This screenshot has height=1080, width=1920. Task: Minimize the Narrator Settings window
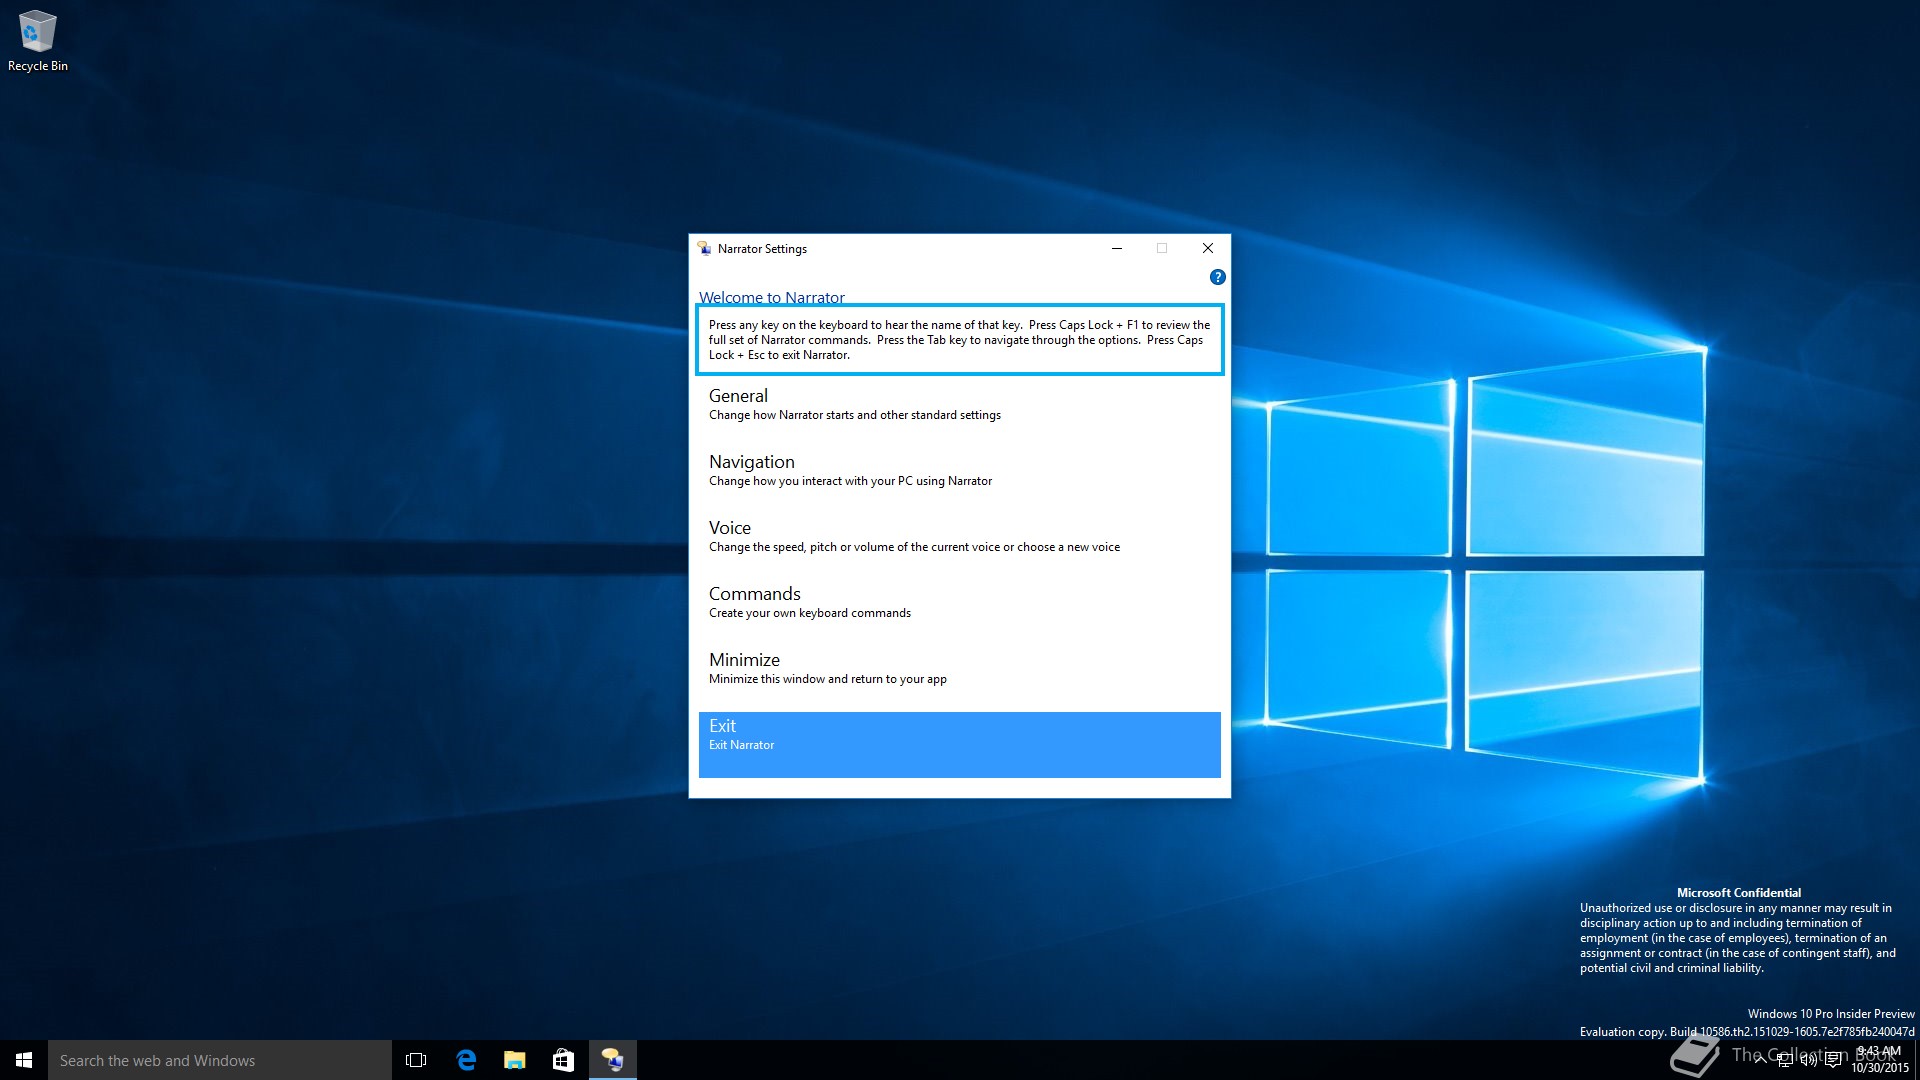tap(1117, 248)
